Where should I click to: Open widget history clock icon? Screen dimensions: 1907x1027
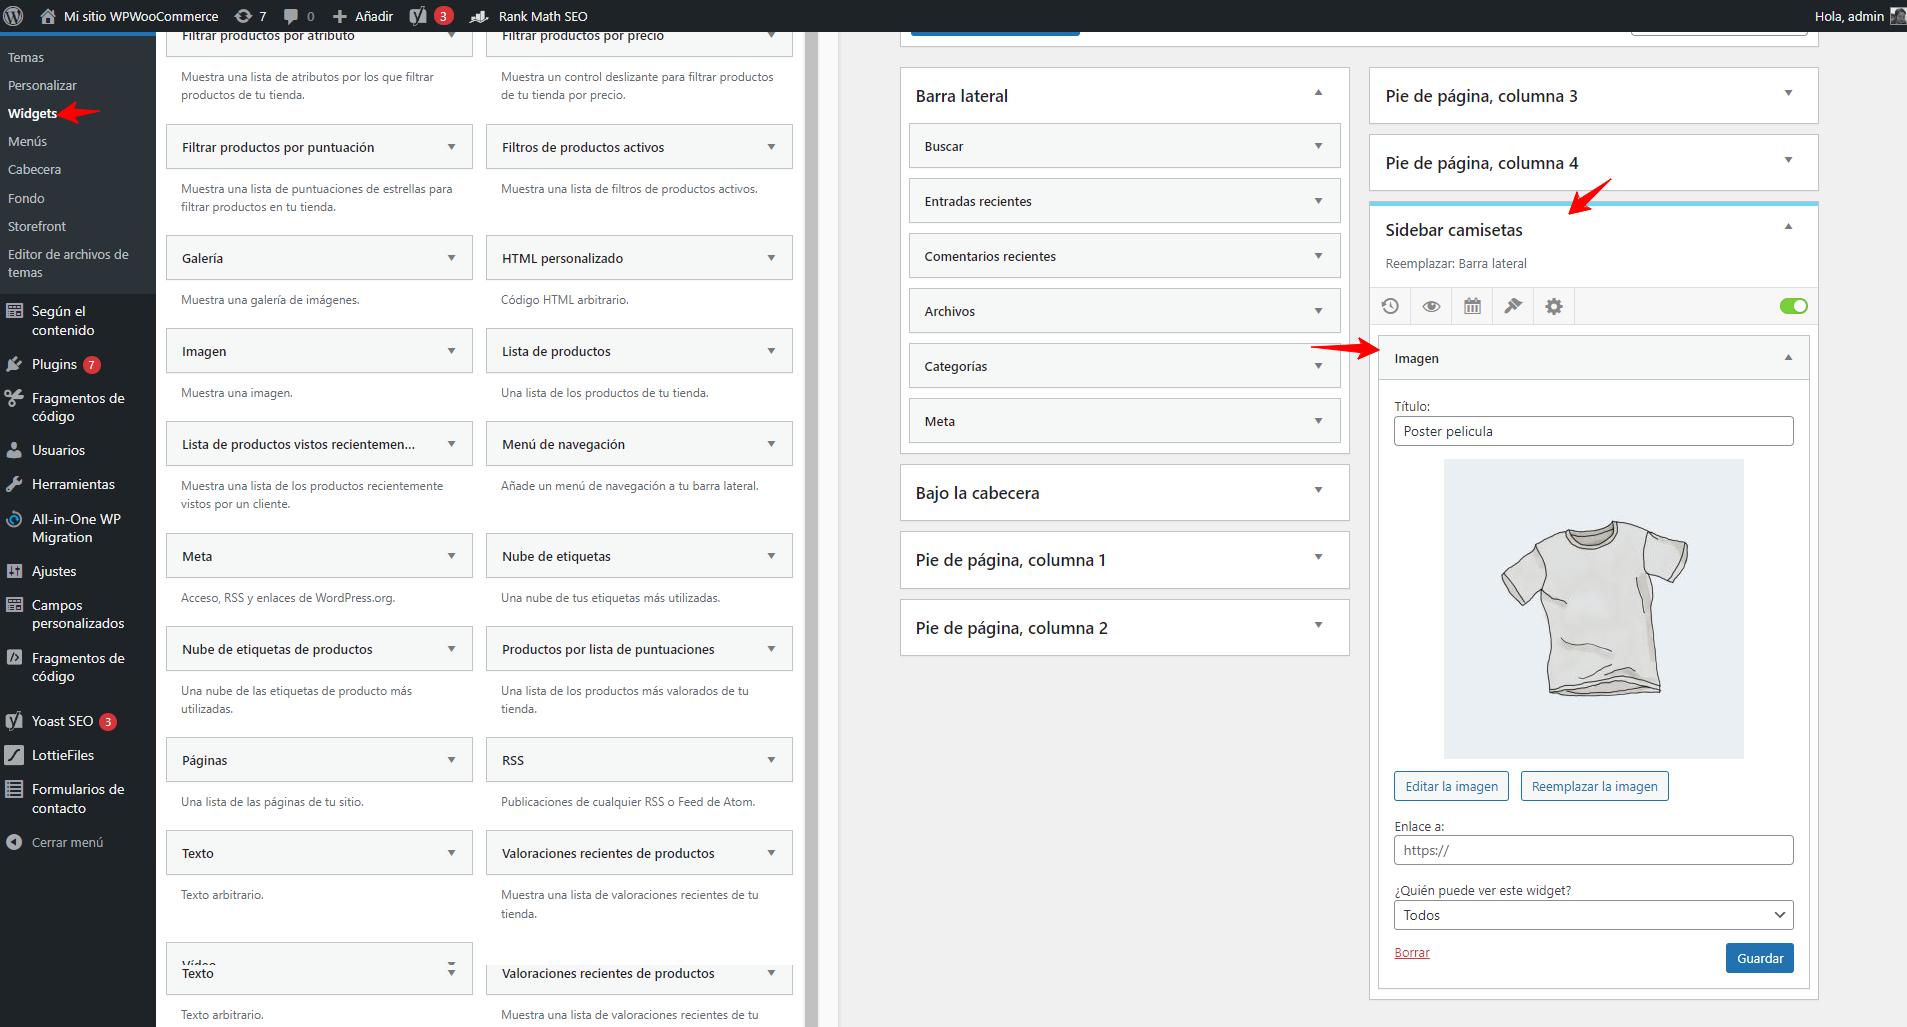[1390, 306]
